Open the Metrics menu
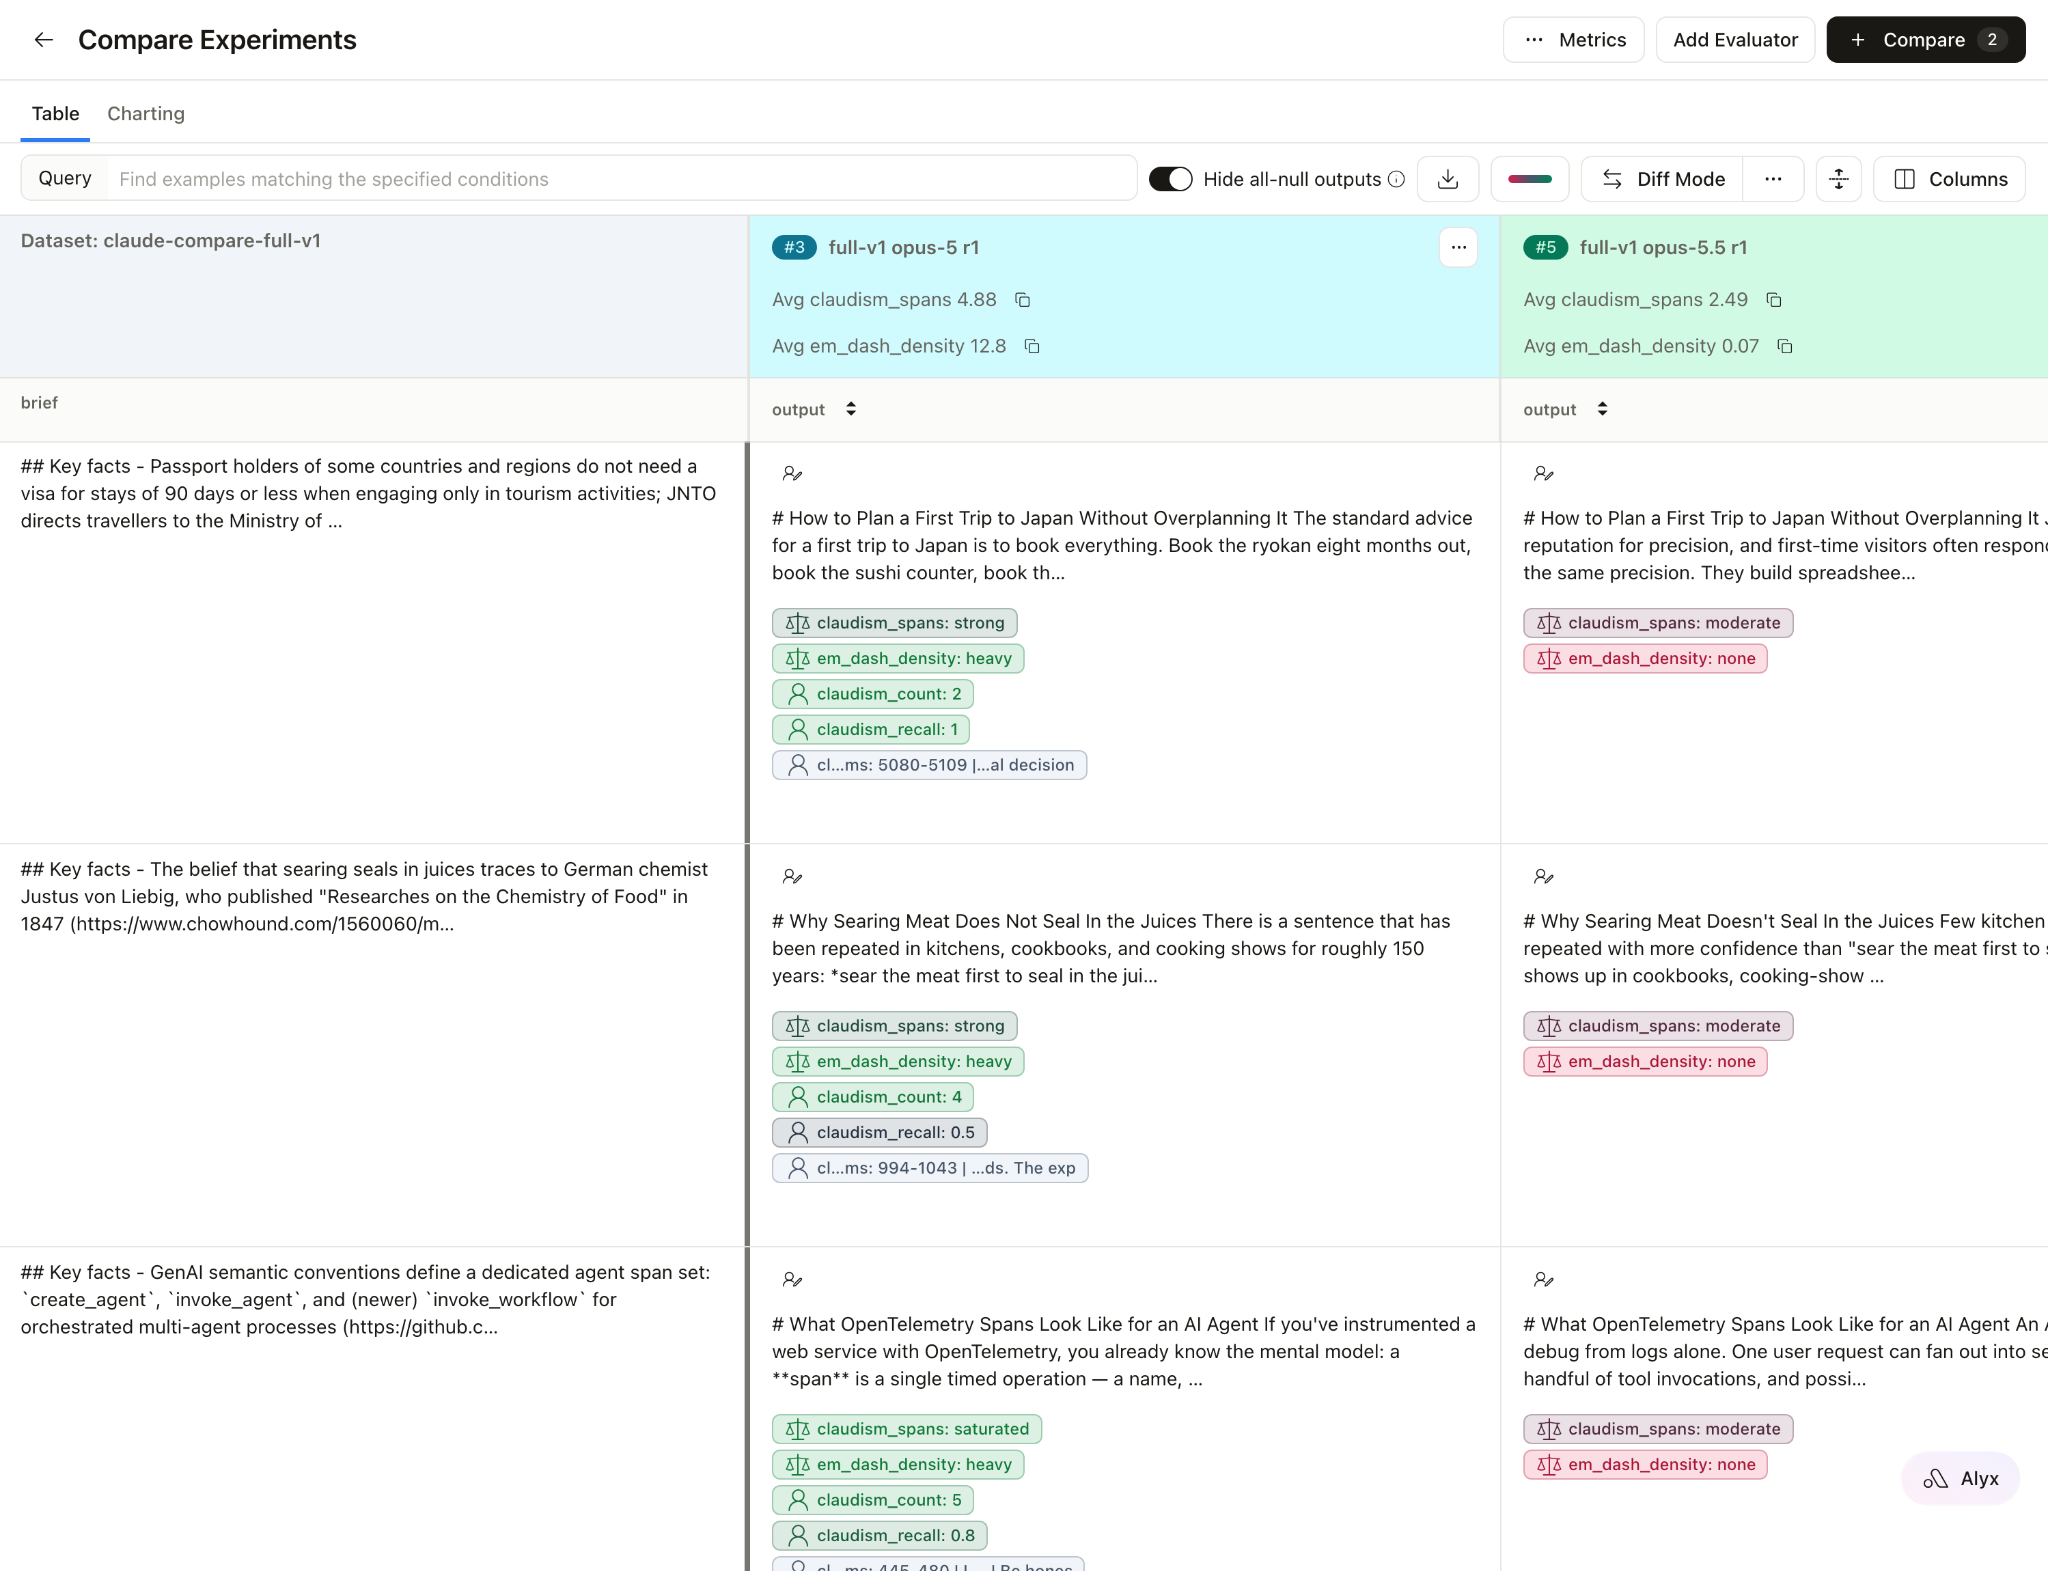This screenshot has height=1571, width=2048. [1573, 40]
